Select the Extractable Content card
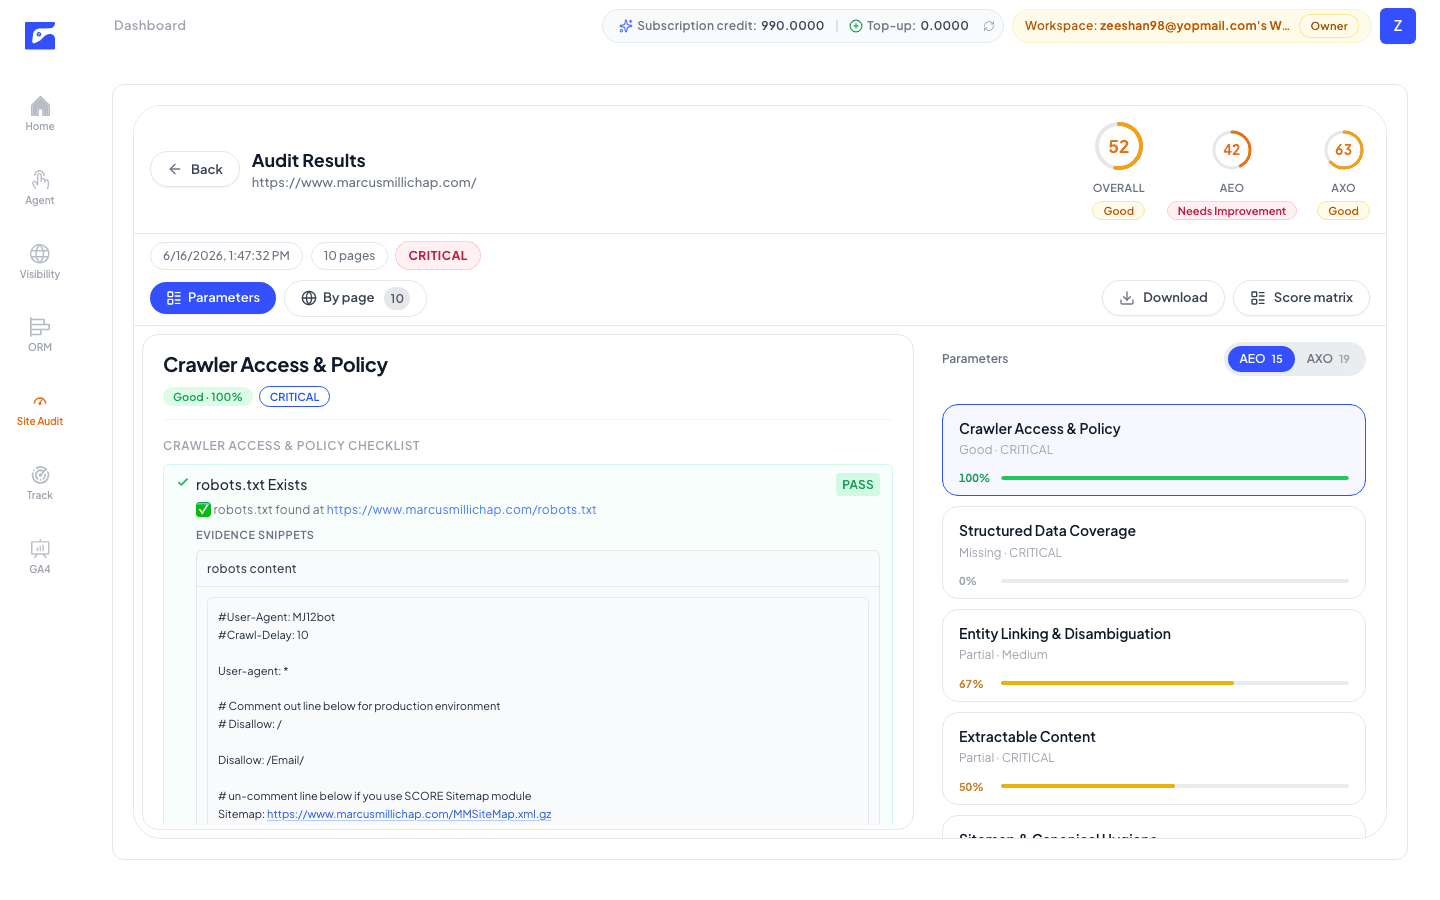The image size is (1440, 900). click(1154, 759)
